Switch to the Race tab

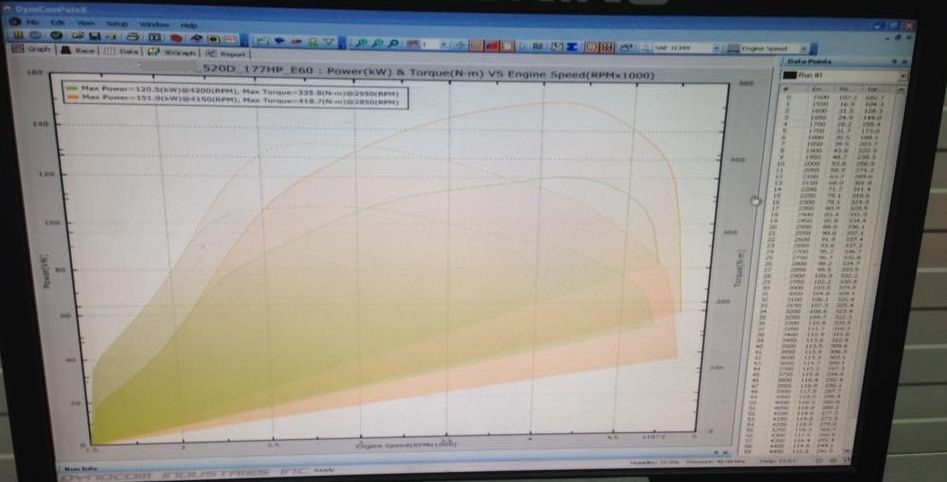pos(79,49)
